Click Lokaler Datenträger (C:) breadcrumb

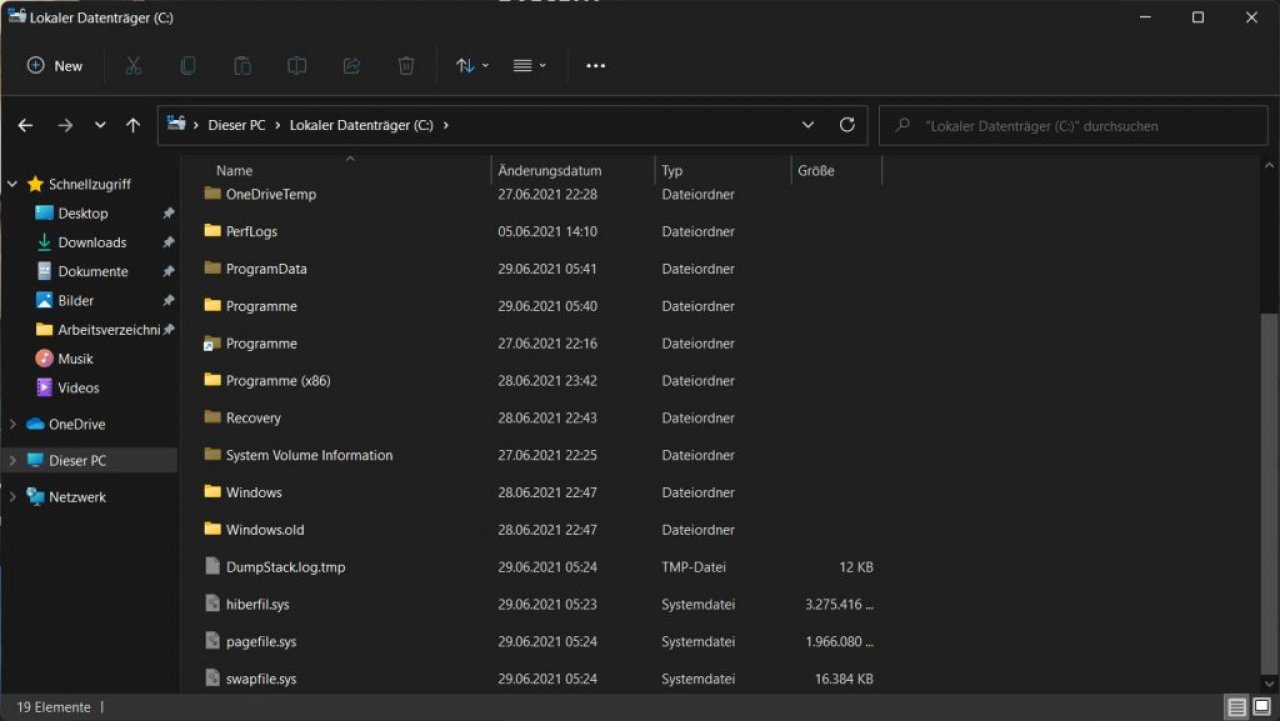coord(361,126)
